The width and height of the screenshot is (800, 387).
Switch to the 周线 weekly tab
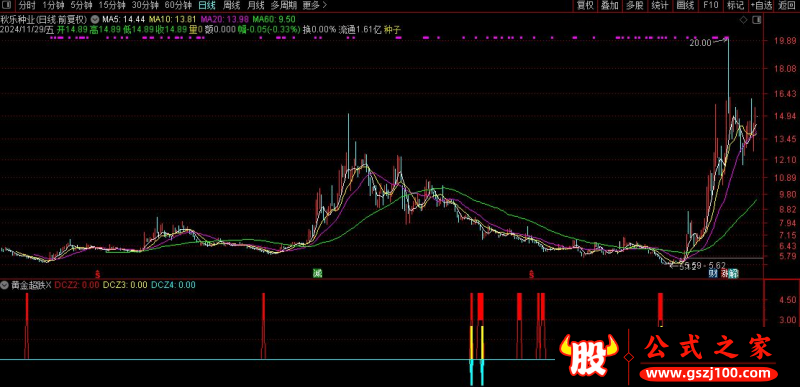(x=232, y=6)
